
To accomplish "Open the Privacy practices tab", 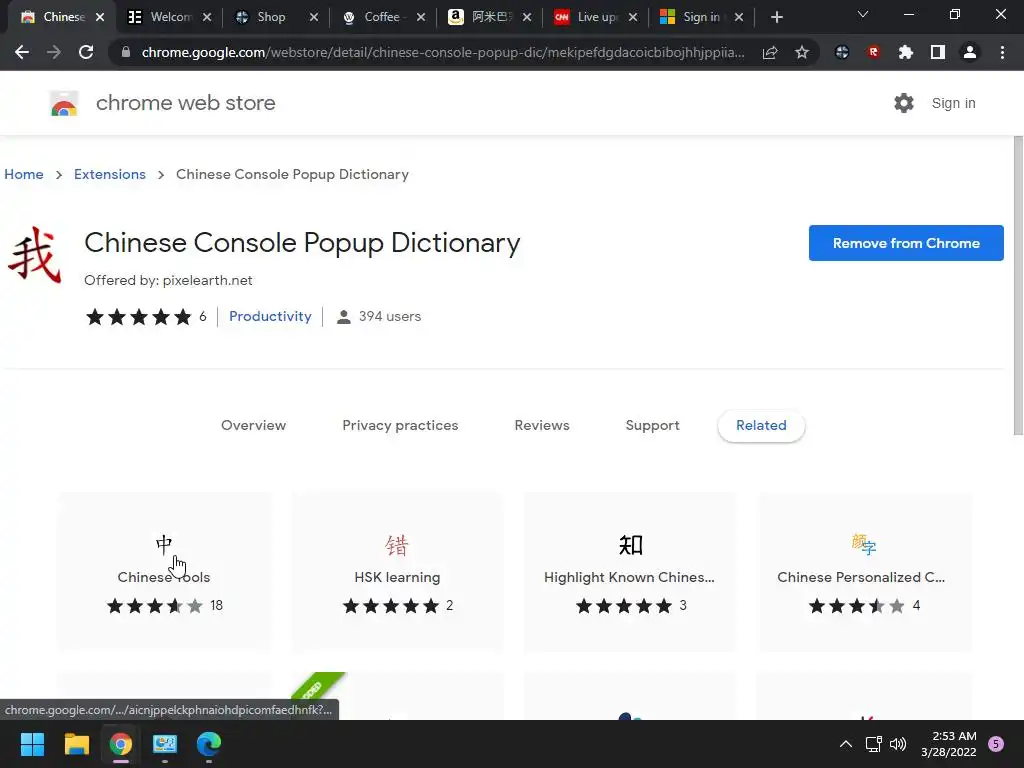I will tap(400, 425).
